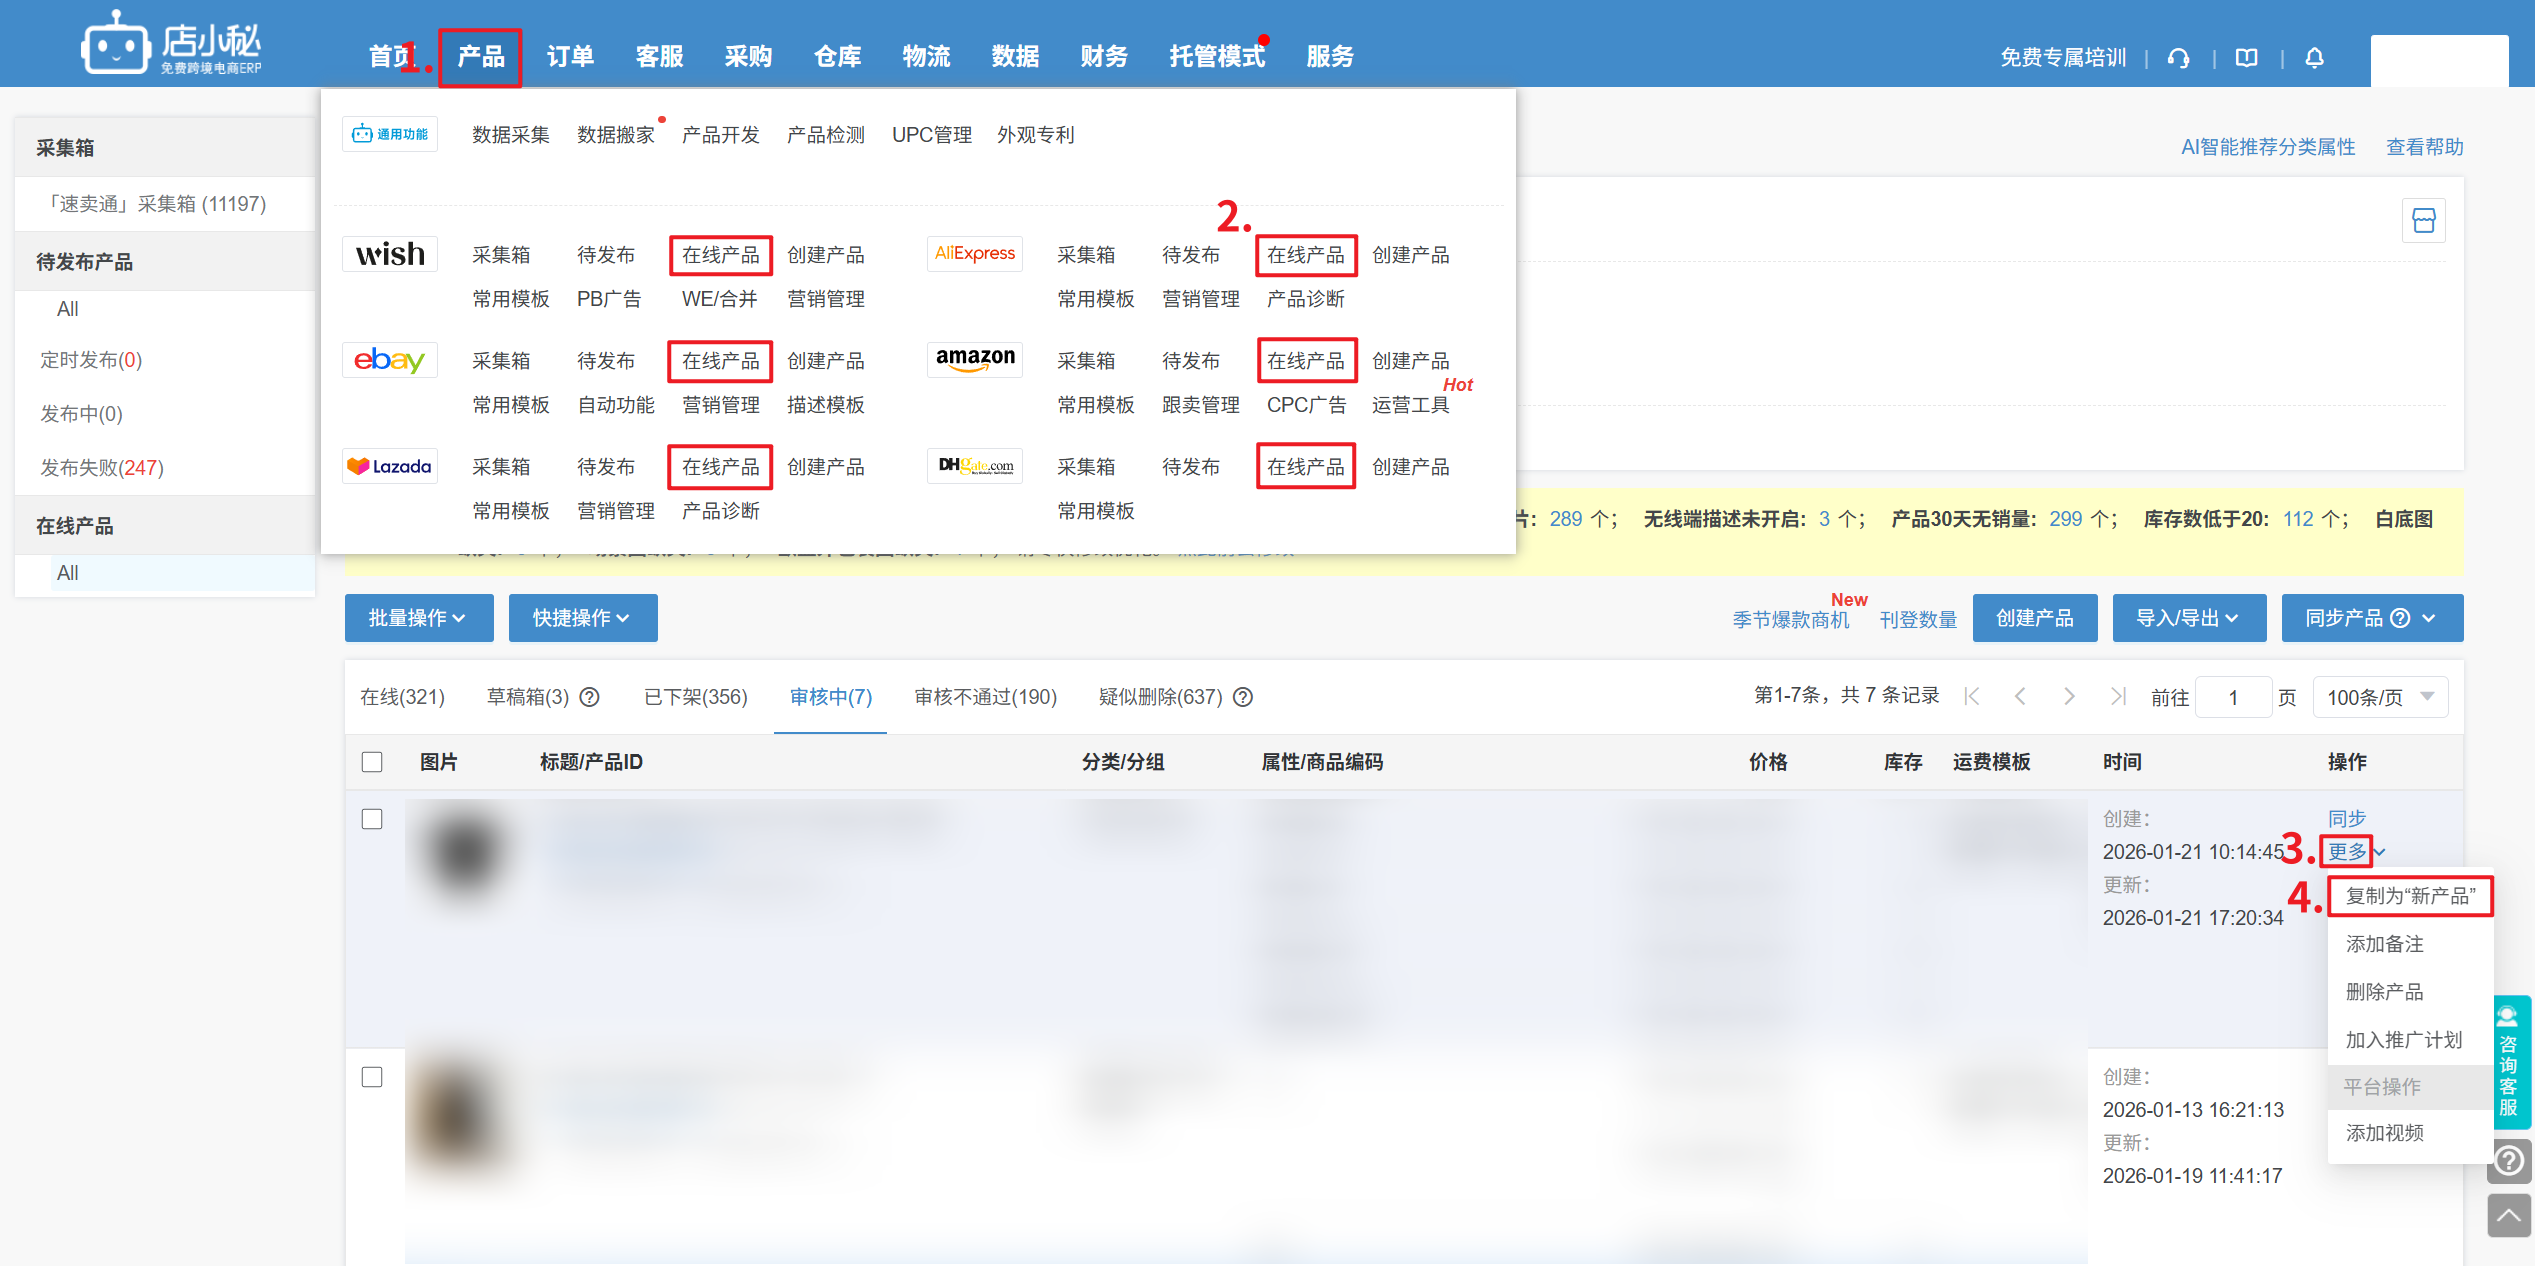Expand the 批量操作 dropdown
The height and width of the screenshot is (1266, 2535).
[x=418, y=618]
